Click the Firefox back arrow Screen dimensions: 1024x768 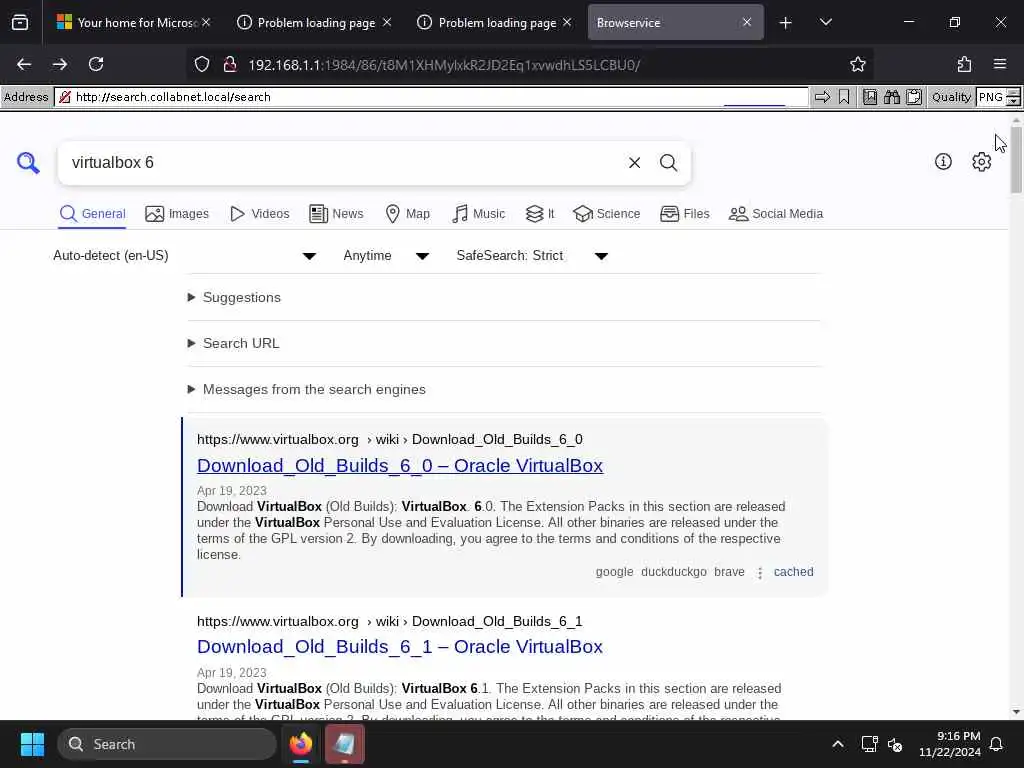pos(24,64)
